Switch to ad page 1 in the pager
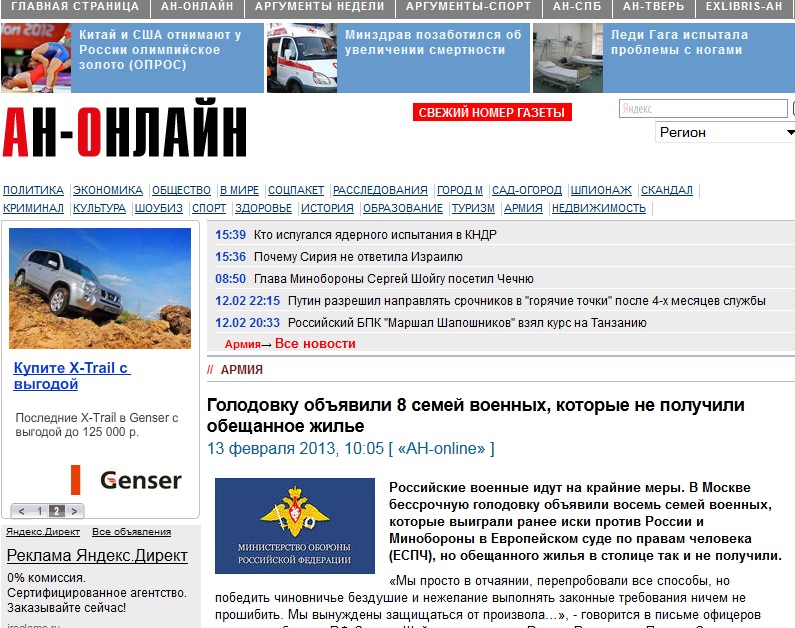795x628 pixels. click(40, 511)
